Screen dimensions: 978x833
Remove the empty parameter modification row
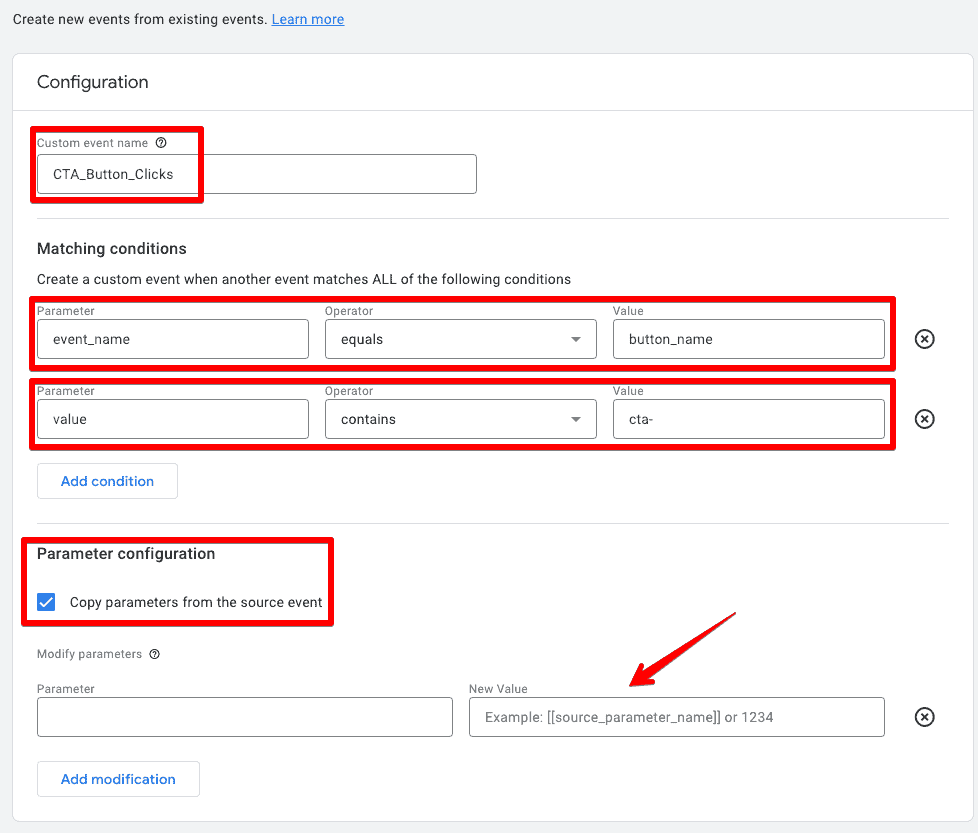[x=924, y=717]
